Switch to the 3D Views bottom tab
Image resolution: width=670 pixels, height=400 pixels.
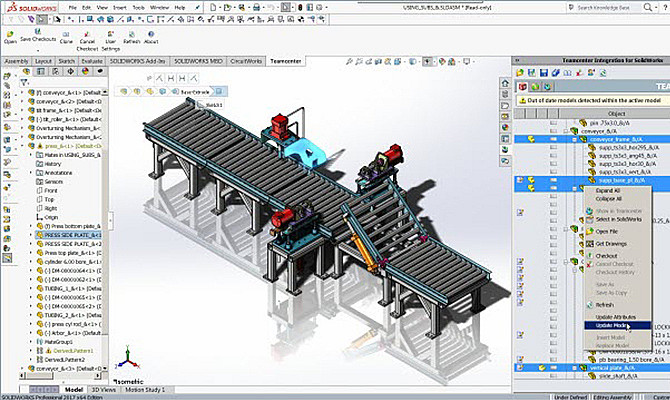point(104,390)
